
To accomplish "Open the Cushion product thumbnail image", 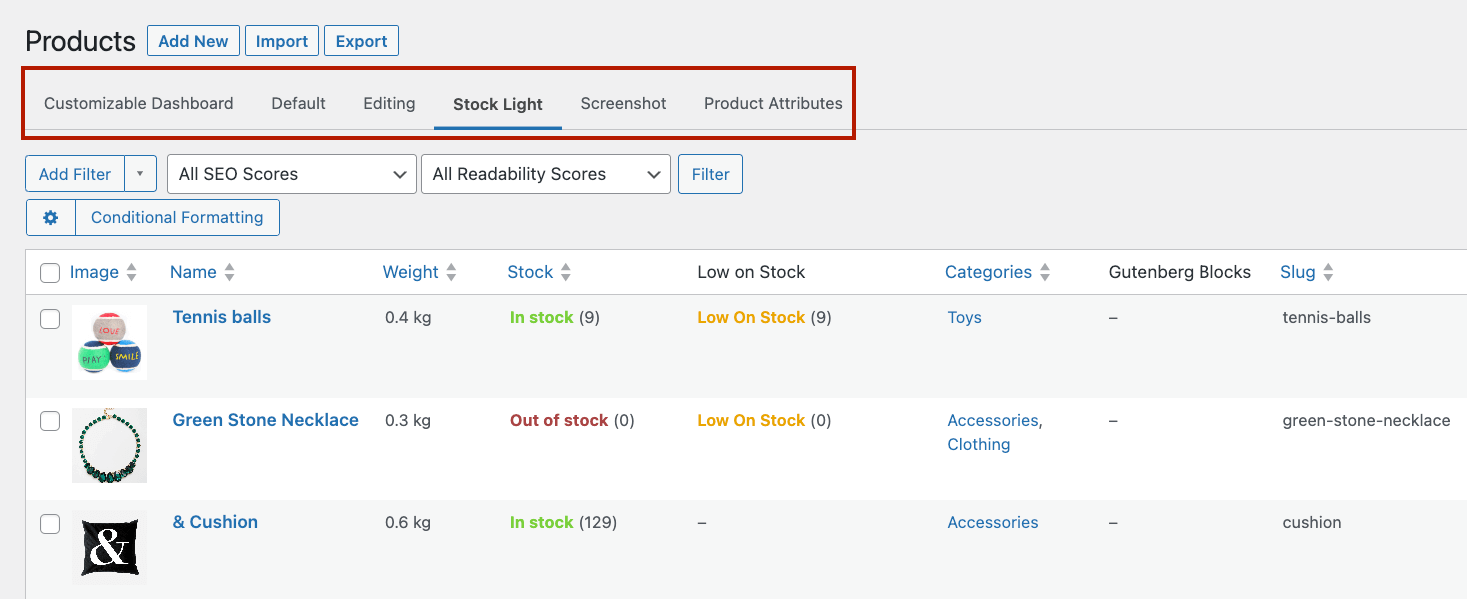I will pos(109,546).
